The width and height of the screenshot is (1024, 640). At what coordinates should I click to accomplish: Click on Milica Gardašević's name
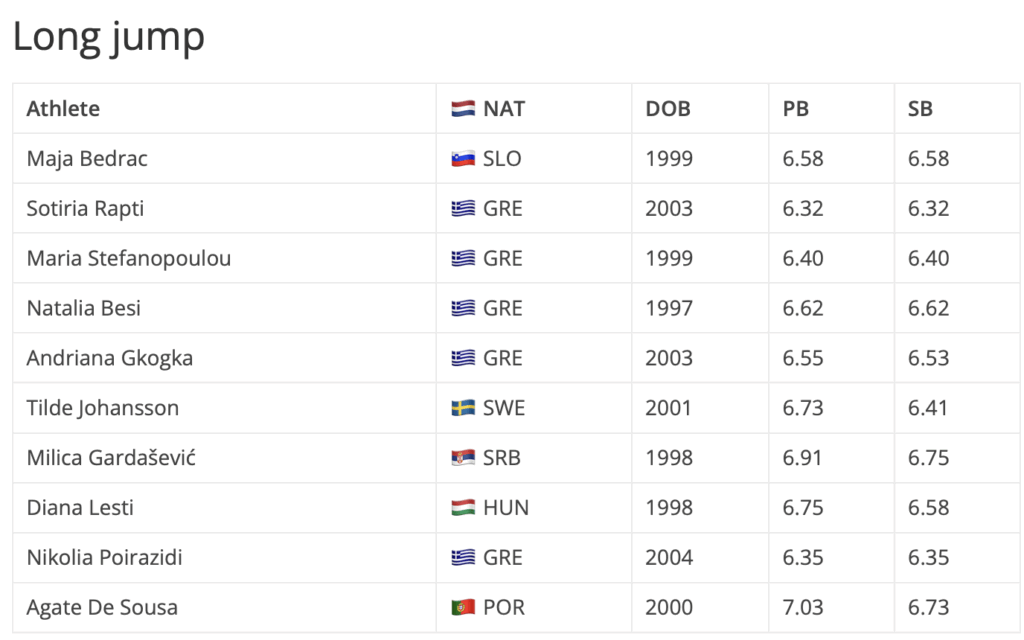click(111, 458)
